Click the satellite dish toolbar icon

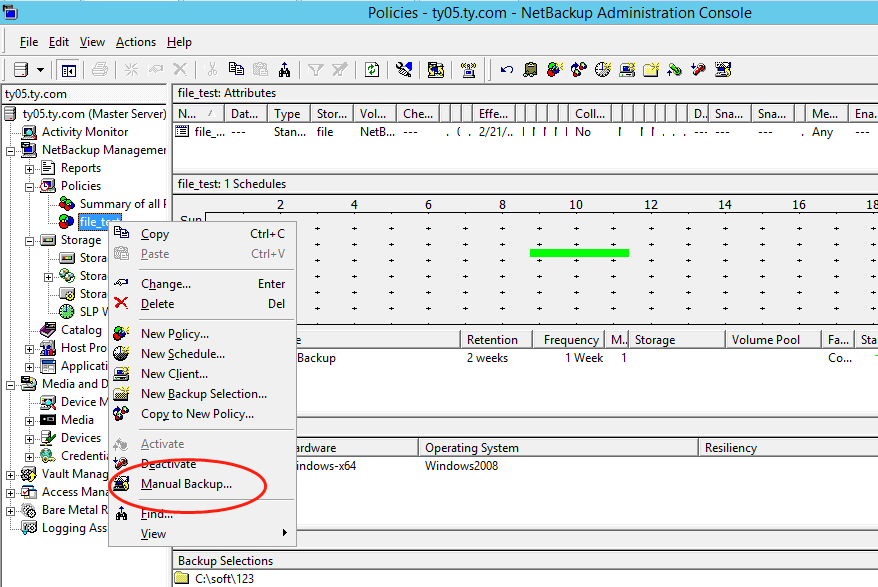tap(404, 69)
